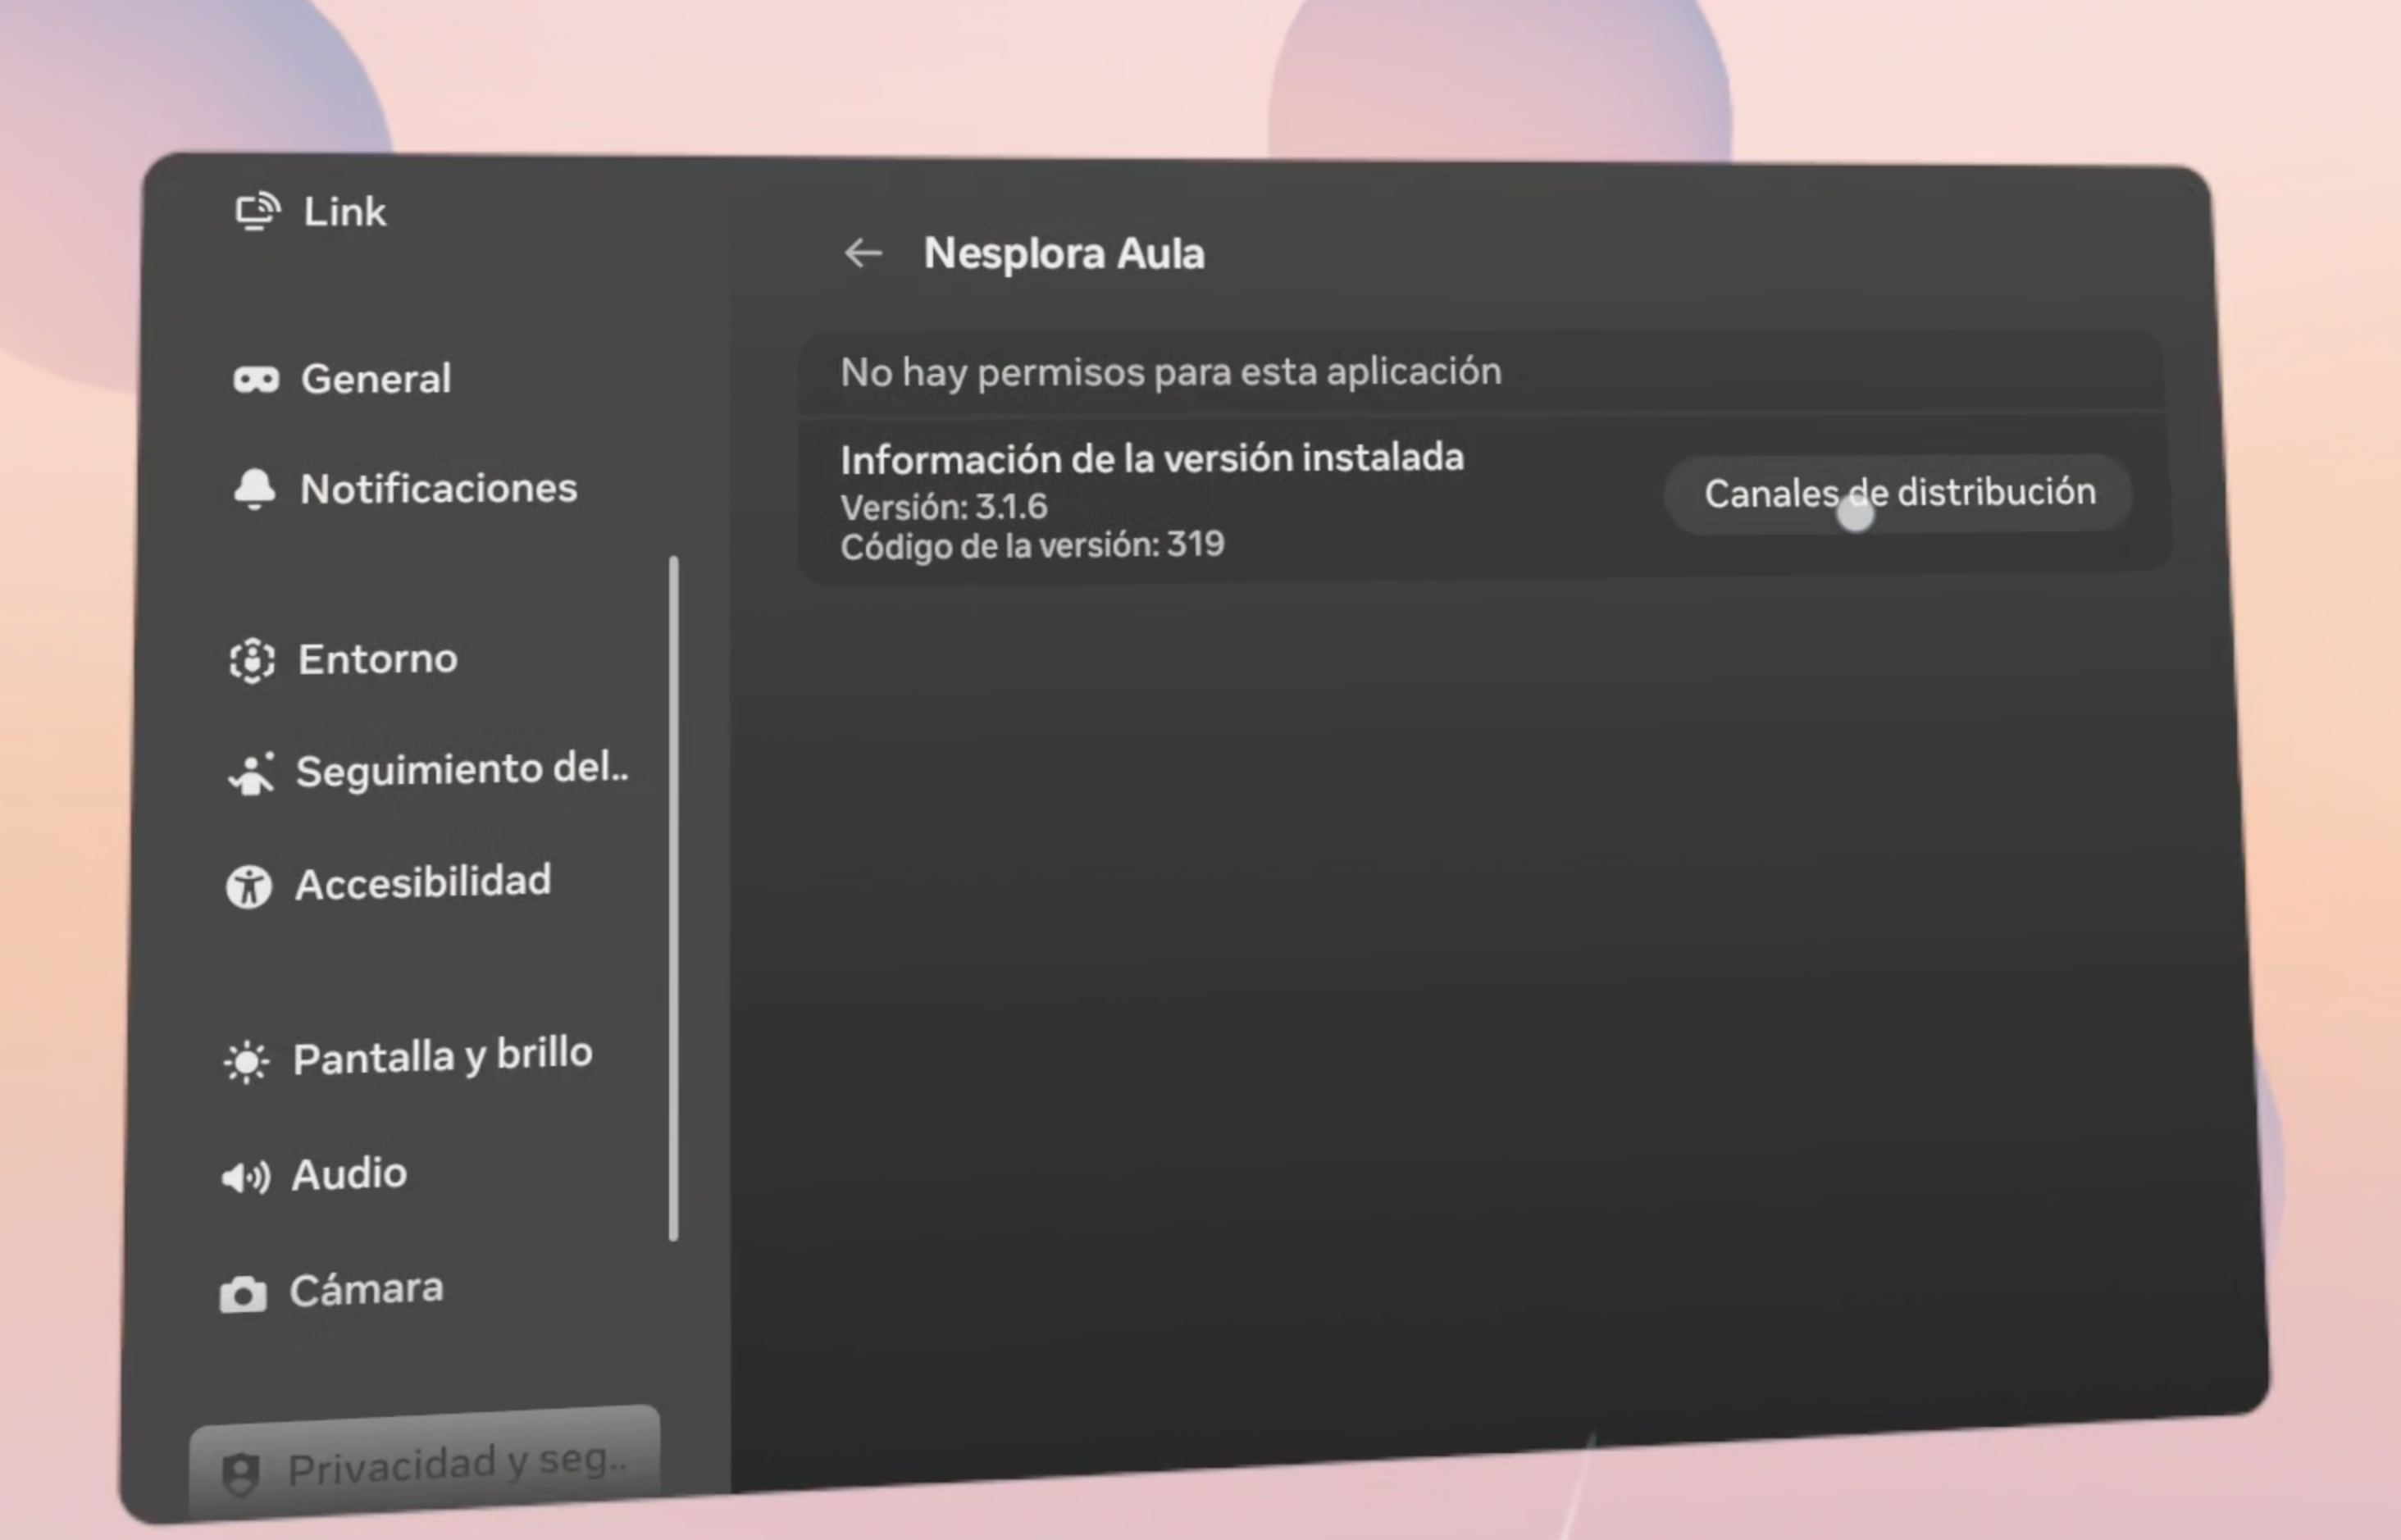Image resolution: width=2401 pixels, height=1540 pixels.
Task: Click the Entorno environment icon
Action: point(252,661)
